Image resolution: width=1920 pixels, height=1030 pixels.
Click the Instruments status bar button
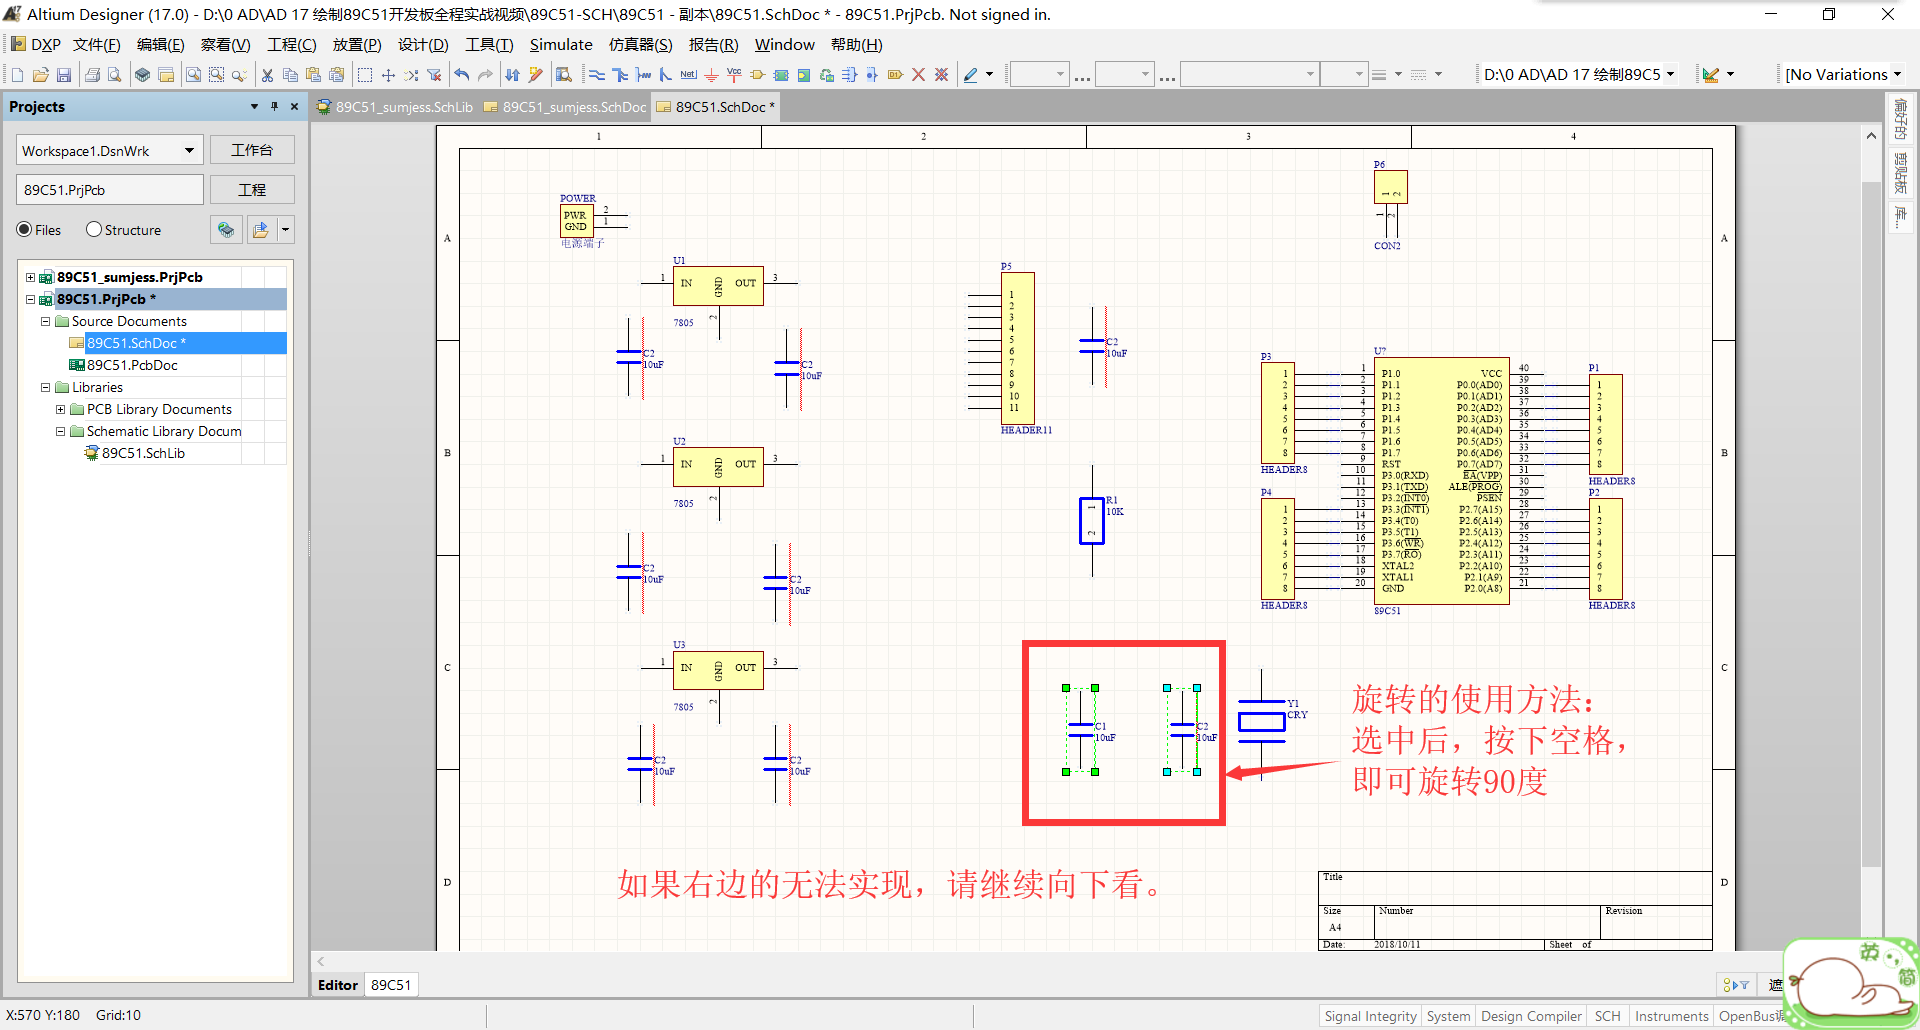tap(1672, 1016)
